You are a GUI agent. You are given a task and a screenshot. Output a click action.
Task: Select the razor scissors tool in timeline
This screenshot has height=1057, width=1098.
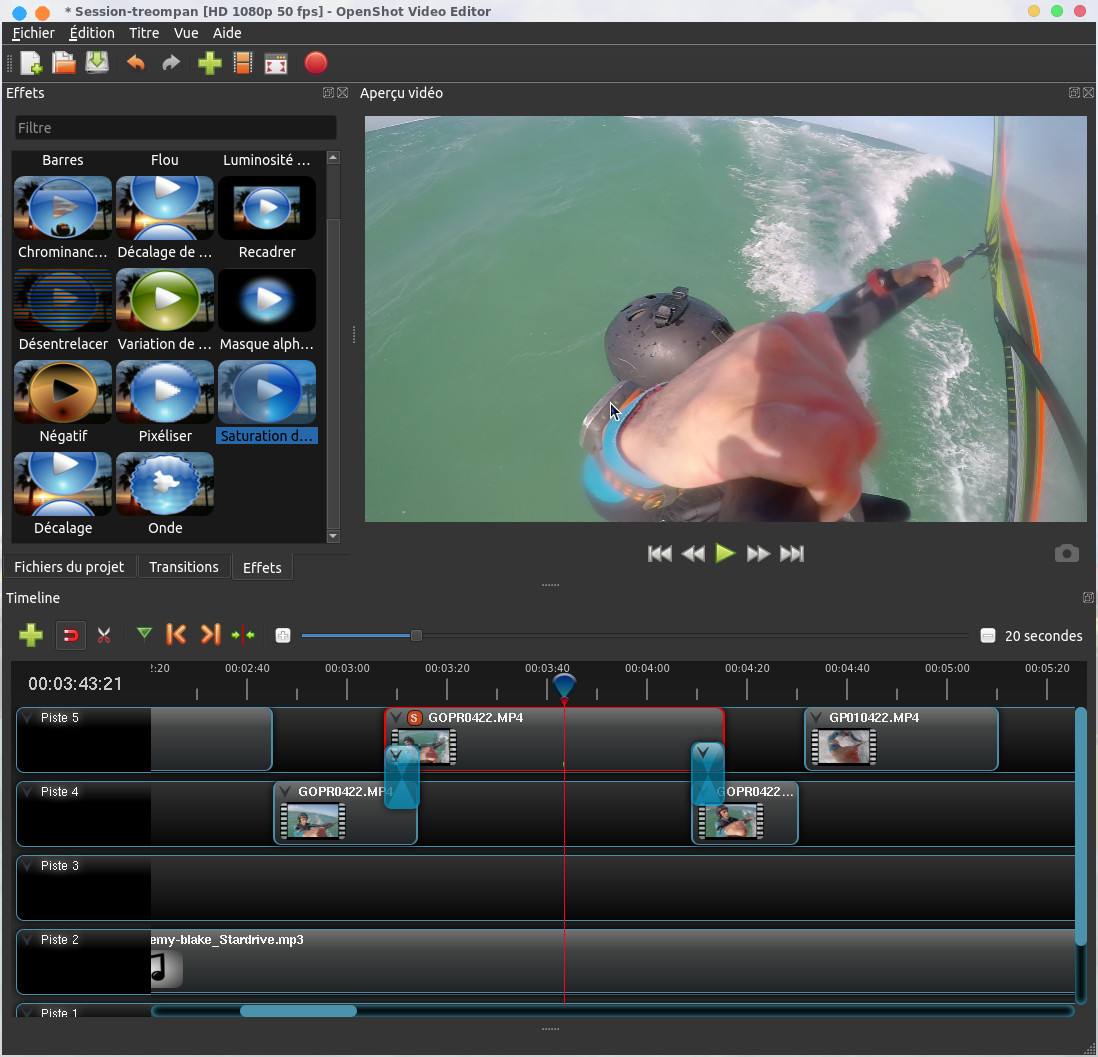pyautogui.click(x=104, y=635)
